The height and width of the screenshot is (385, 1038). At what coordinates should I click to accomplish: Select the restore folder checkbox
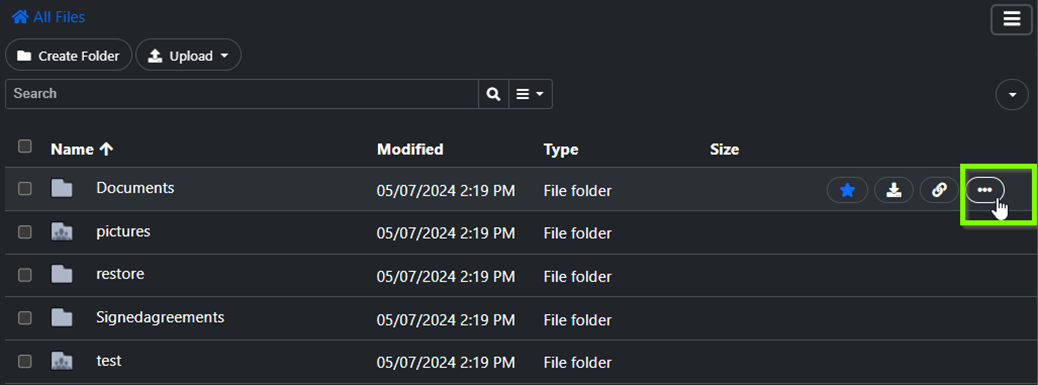tap(24, 275)
